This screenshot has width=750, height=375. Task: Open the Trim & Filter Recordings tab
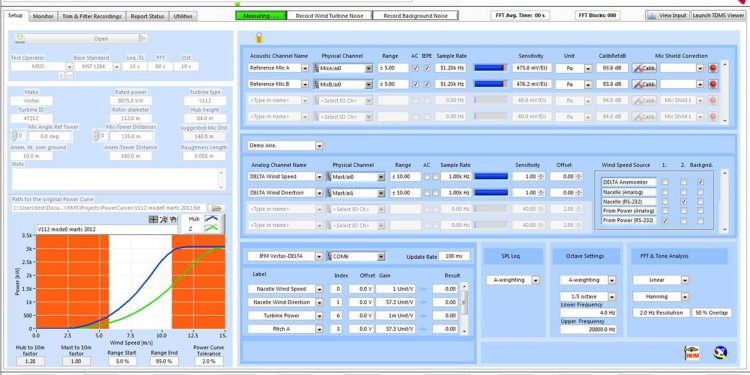click(92, 16)
